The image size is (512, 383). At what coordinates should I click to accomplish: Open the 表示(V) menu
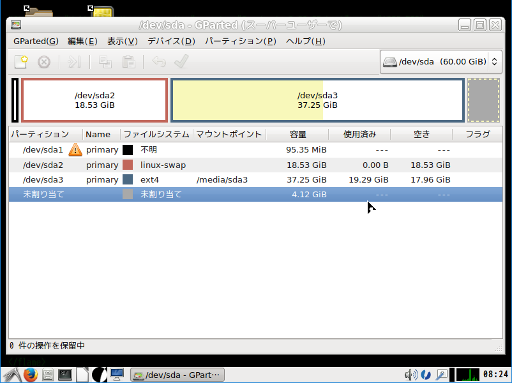[122, 41]
